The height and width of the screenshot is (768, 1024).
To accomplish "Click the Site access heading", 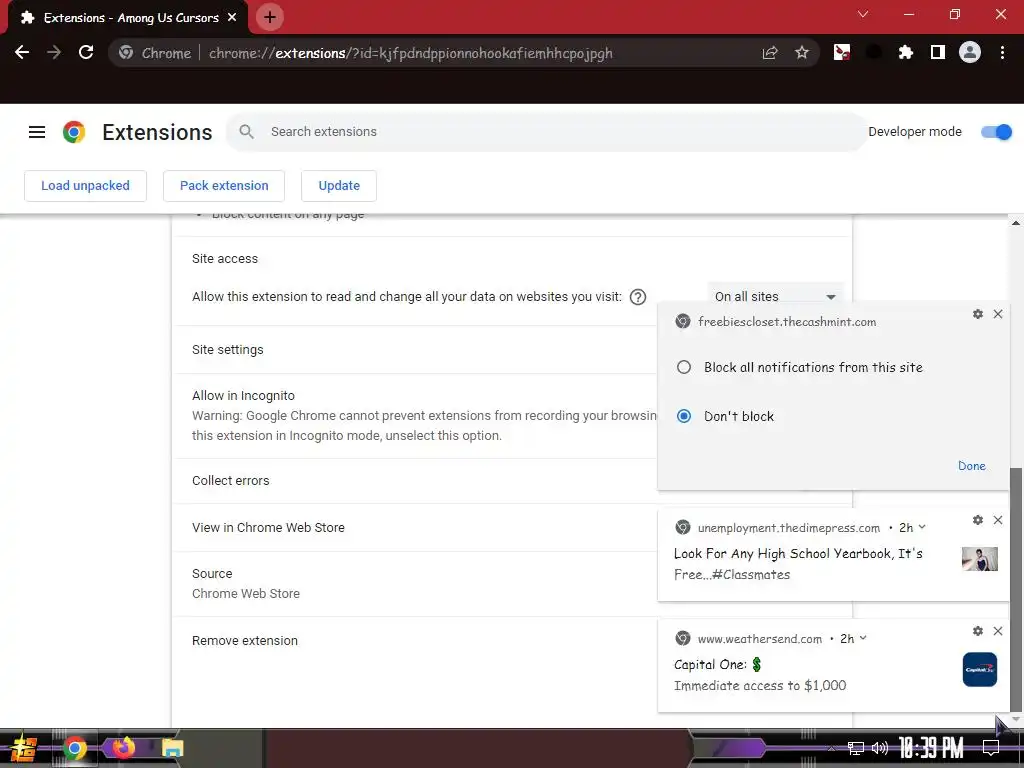I will pyautogui.click(x=225, y=259).
